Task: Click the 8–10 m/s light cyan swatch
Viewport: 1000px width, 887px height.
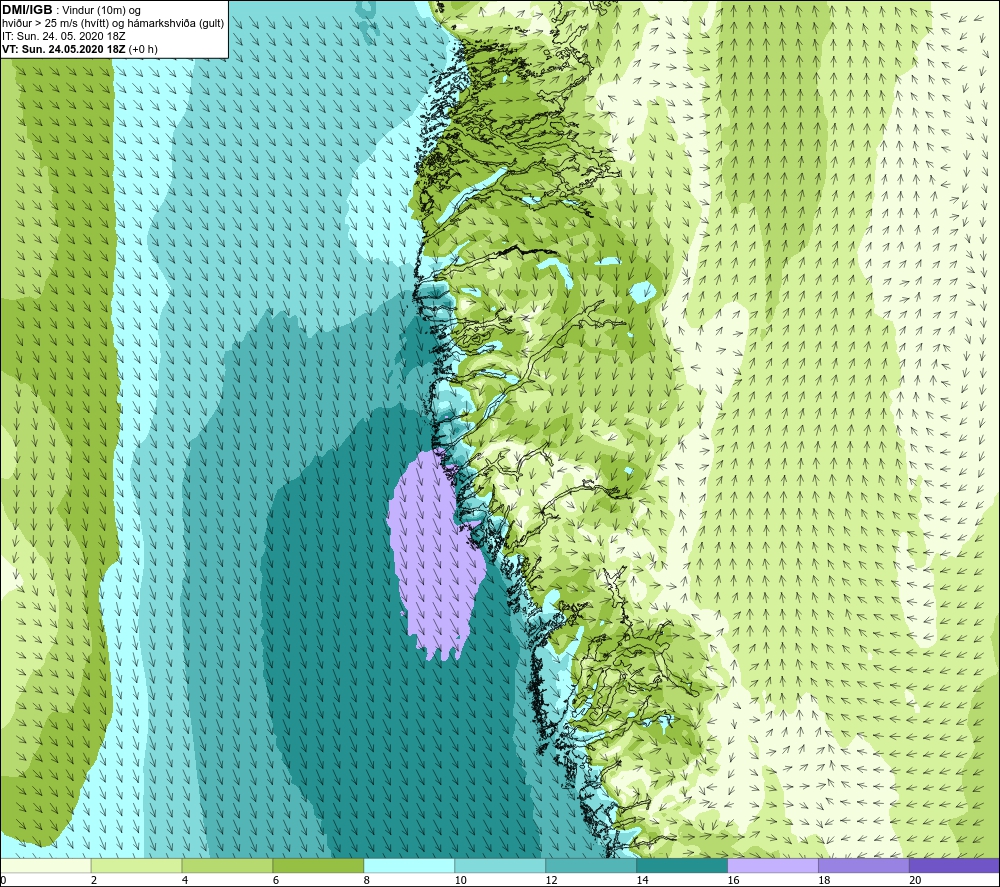Action: coord(409,865)
